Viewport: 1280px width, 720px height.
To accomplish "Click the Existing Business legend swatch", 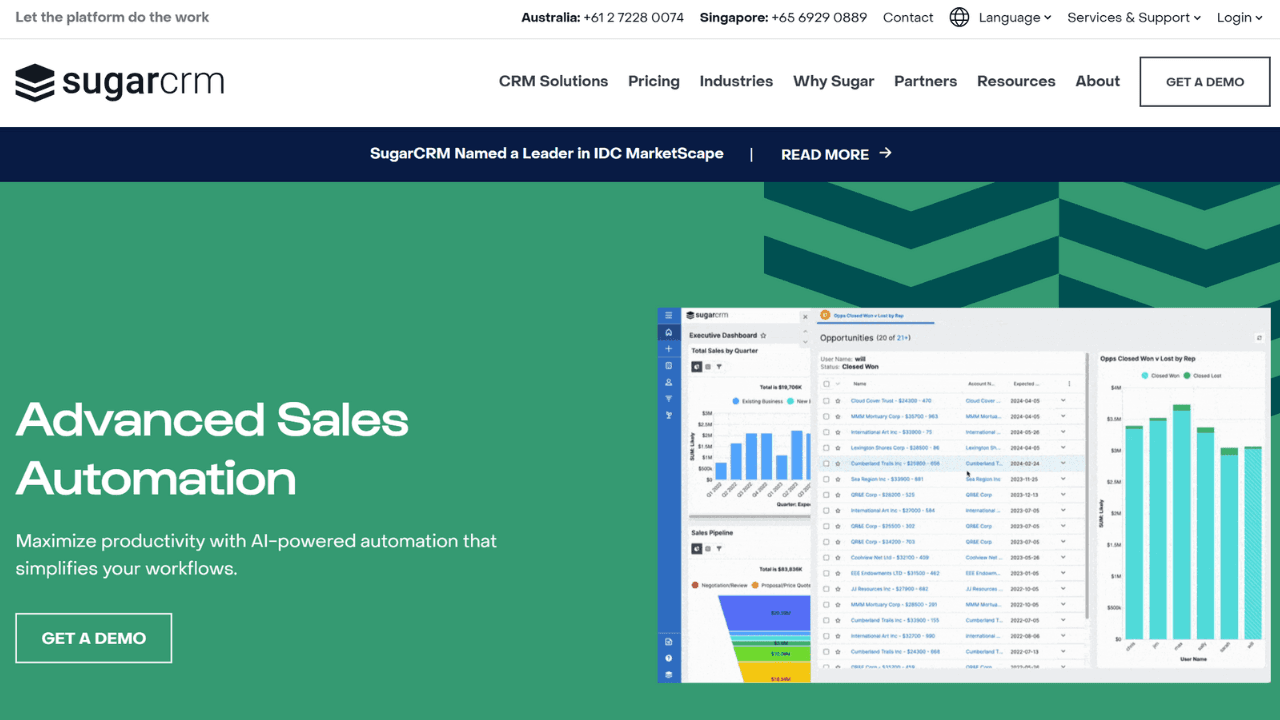I will [x=736, y=401].
